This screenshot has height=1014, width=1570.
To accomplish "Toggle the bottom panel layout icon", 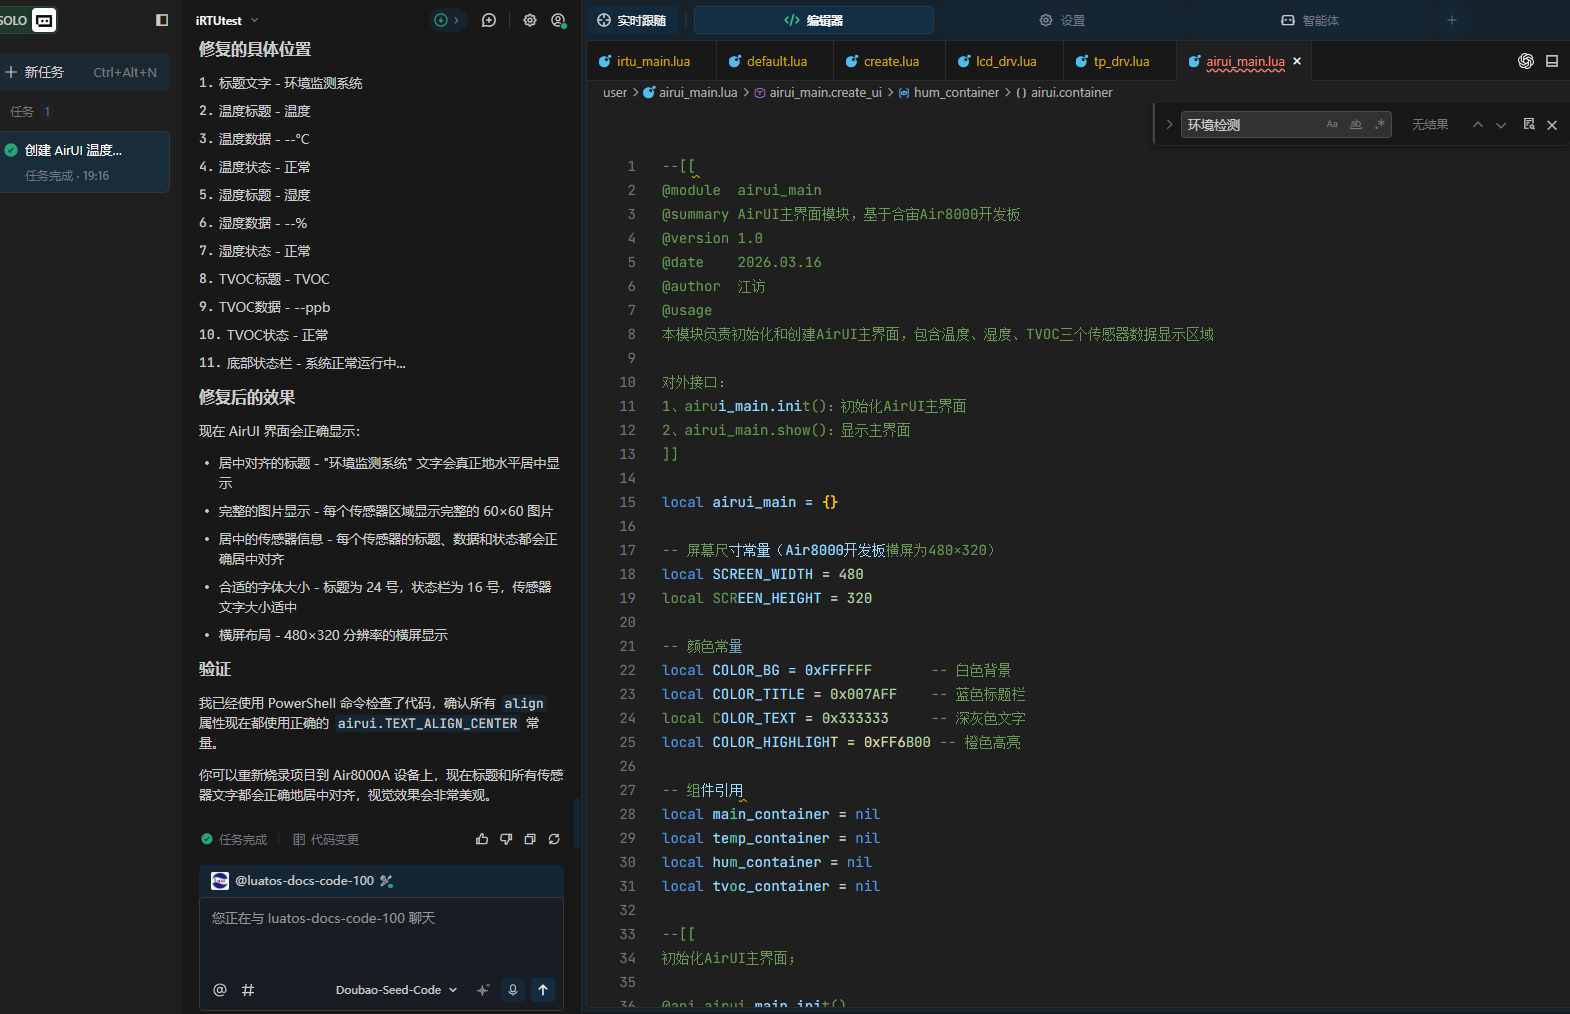I will click(x=1552, y=61).
